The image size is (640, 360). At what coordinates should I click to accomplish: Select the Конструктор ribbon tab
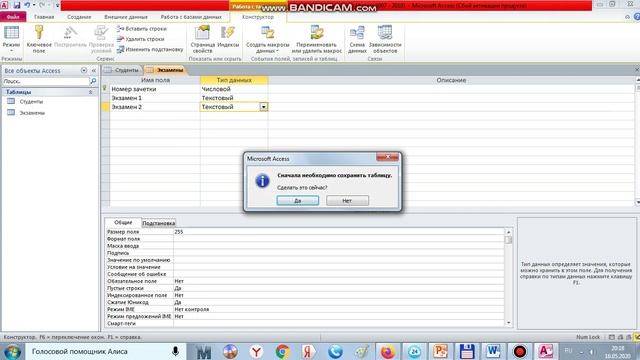pyautogui.click(x=258, y=17)
